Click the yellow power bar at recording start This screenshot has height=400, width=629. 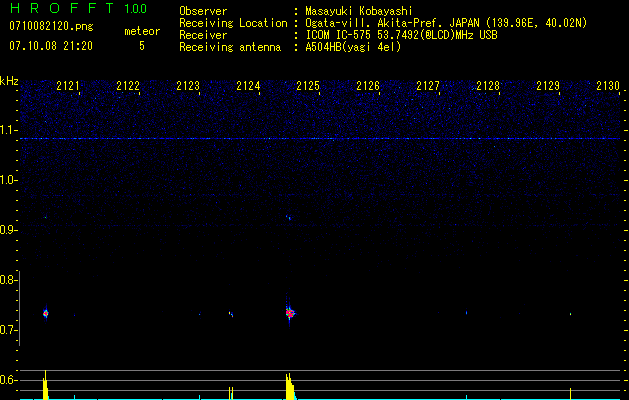click(x=45, y=385)
